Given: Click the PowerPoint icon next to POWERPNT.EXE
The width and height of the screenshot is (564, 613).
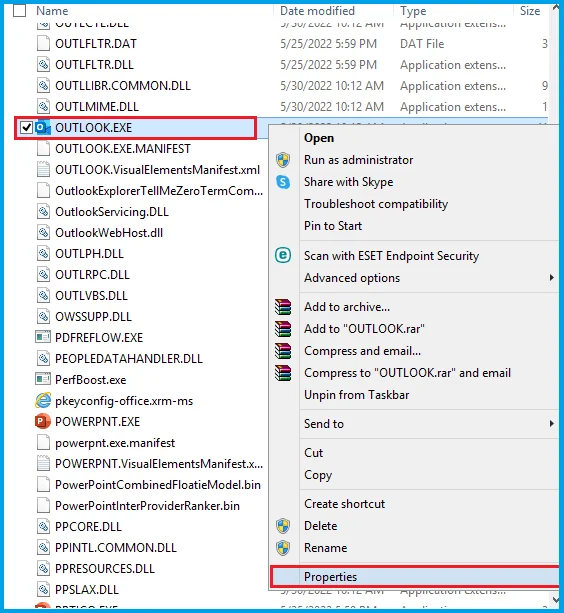Looking at the screenshot, I should pos(43,421).
